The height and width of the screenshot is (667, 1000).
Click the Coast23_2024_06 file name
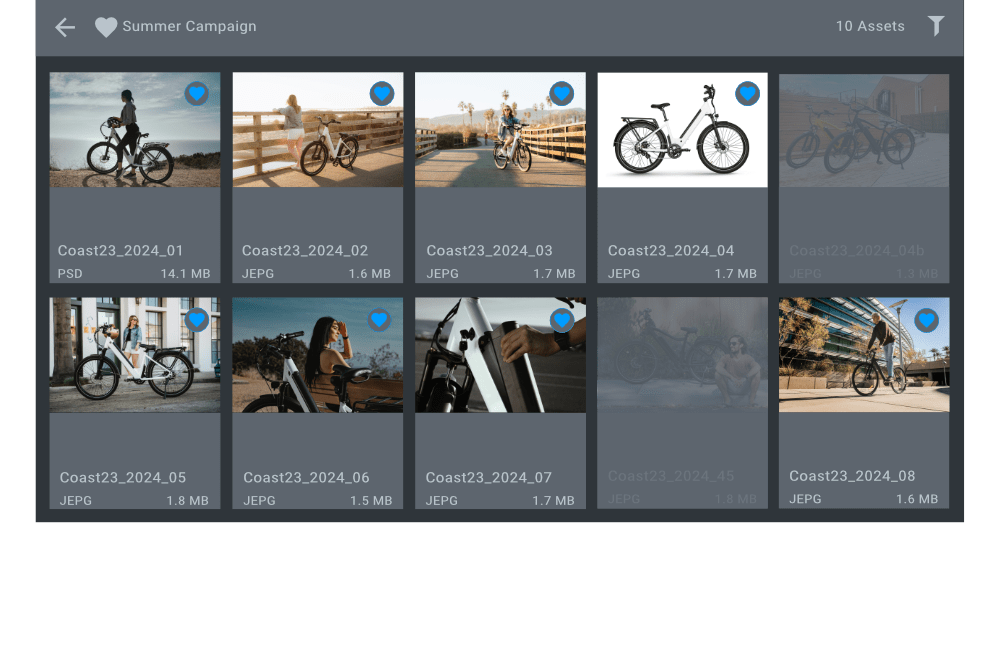[306, 478]
